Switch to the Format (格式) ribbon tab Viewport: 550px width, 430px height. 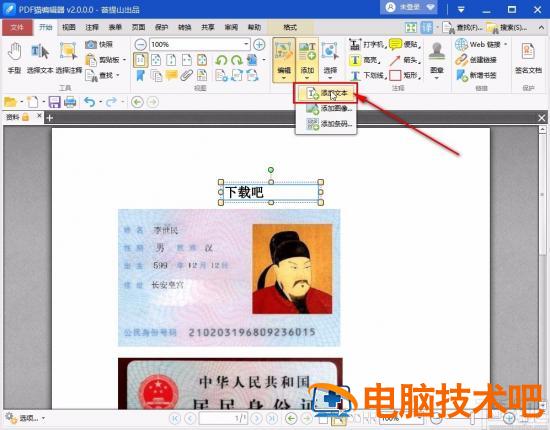[x=290, y=27]
